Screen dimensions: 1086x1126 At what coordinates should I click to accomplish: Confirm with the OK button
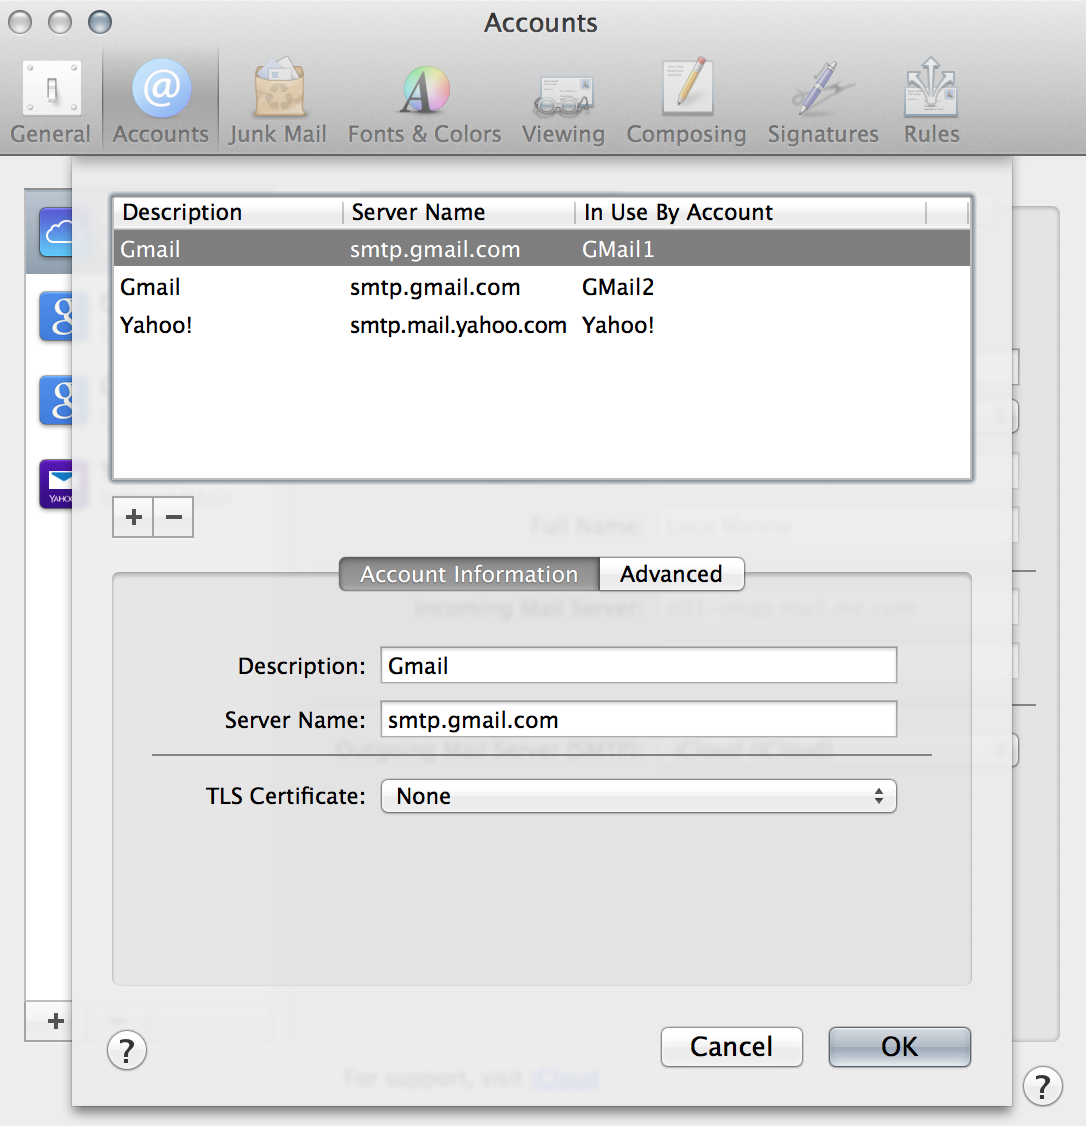point(900,1047)
